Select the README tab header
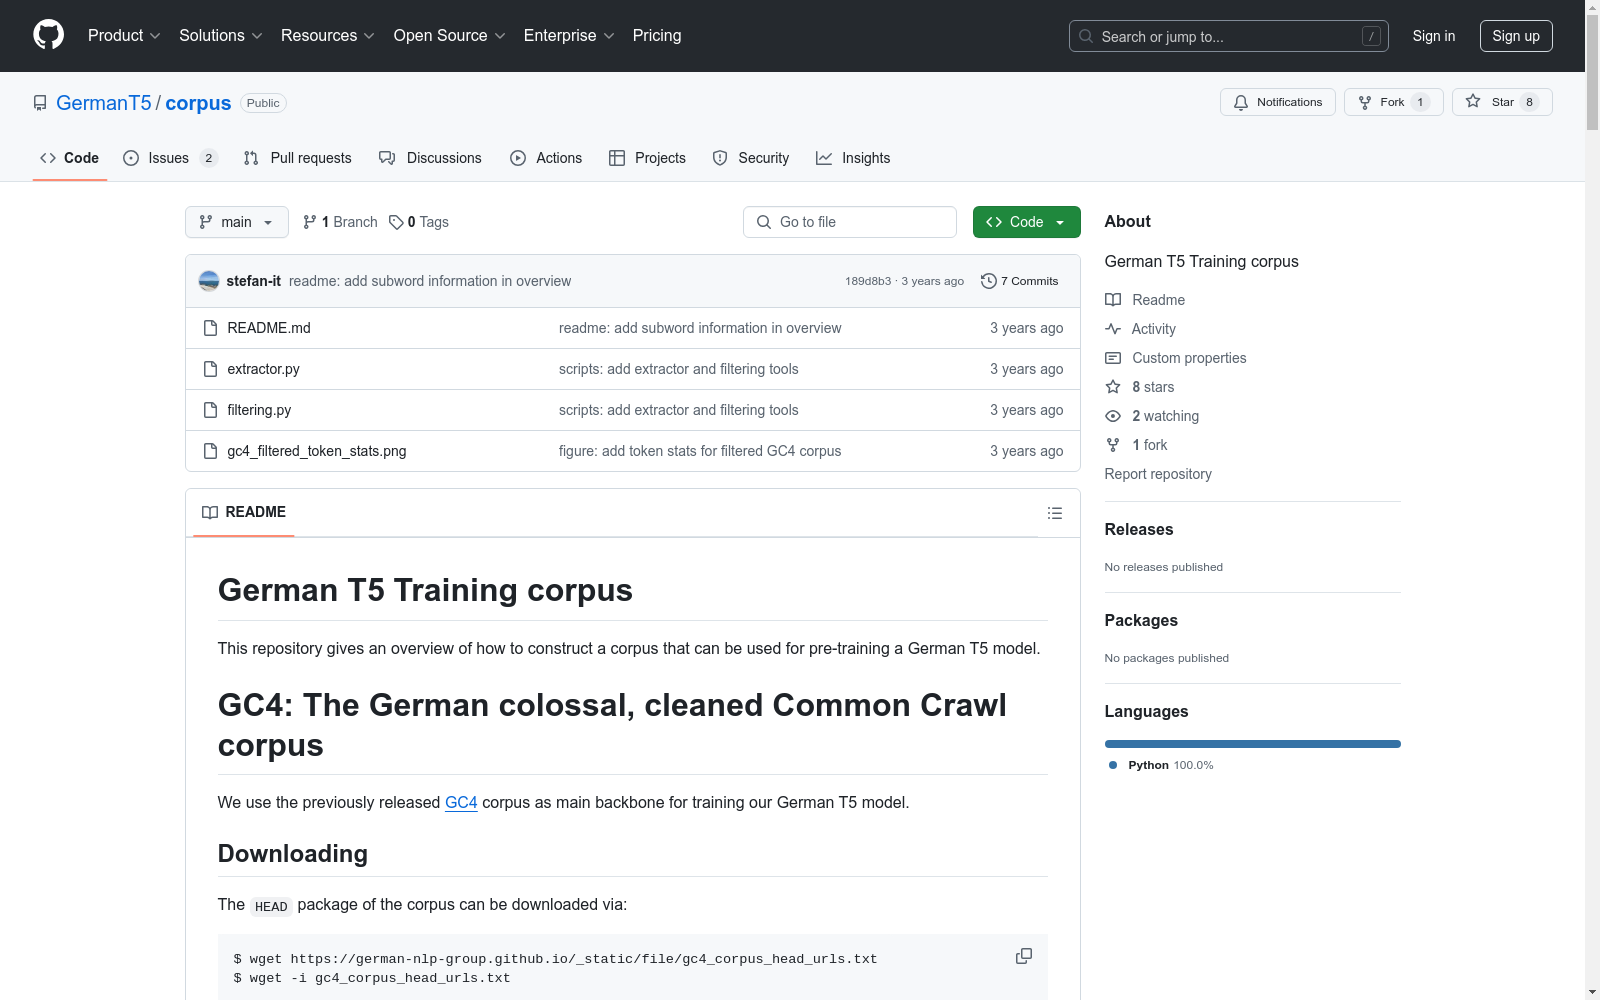The width and height of the screenshot is (1600, 1000). [244, 512]
